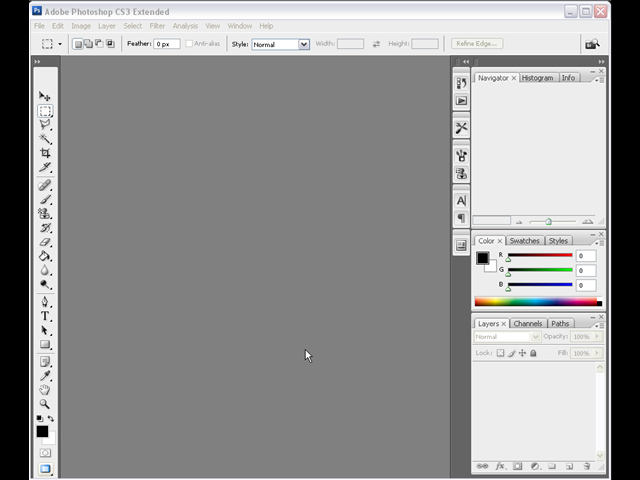The image size is (640, 480).
Task: Reset default foreground and background colors
Action: tap(40, 418)
